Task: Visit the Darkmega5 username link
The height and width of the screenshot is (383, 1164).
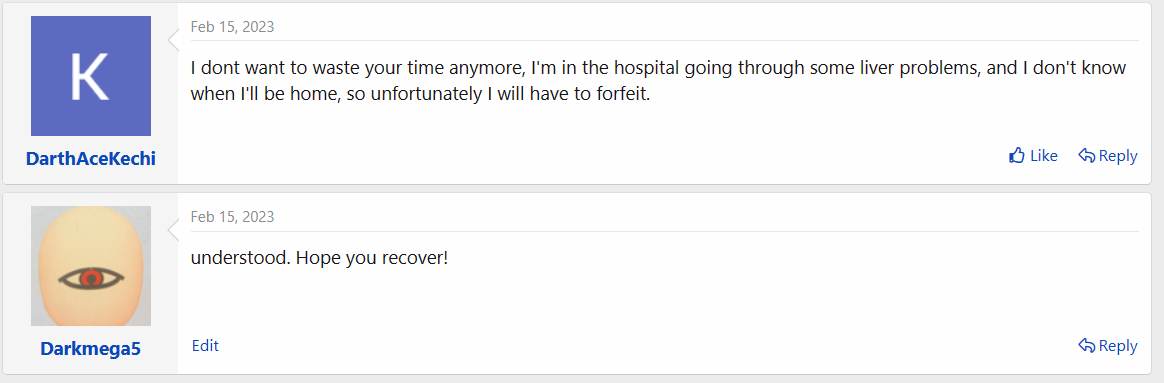Action: pyautogui.click(x=91, y=348)
